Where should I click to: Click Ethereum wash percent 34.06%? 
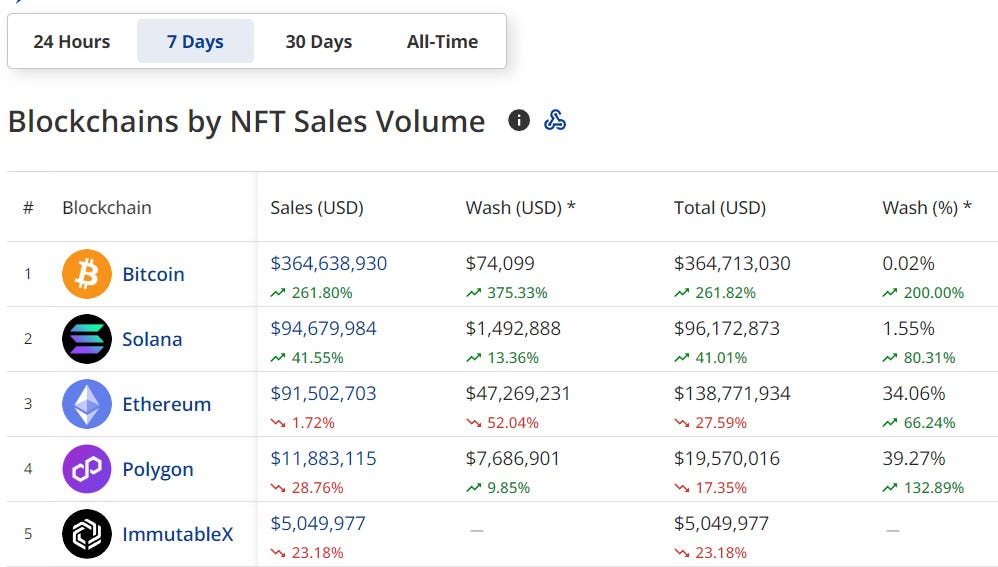(913, 393)
